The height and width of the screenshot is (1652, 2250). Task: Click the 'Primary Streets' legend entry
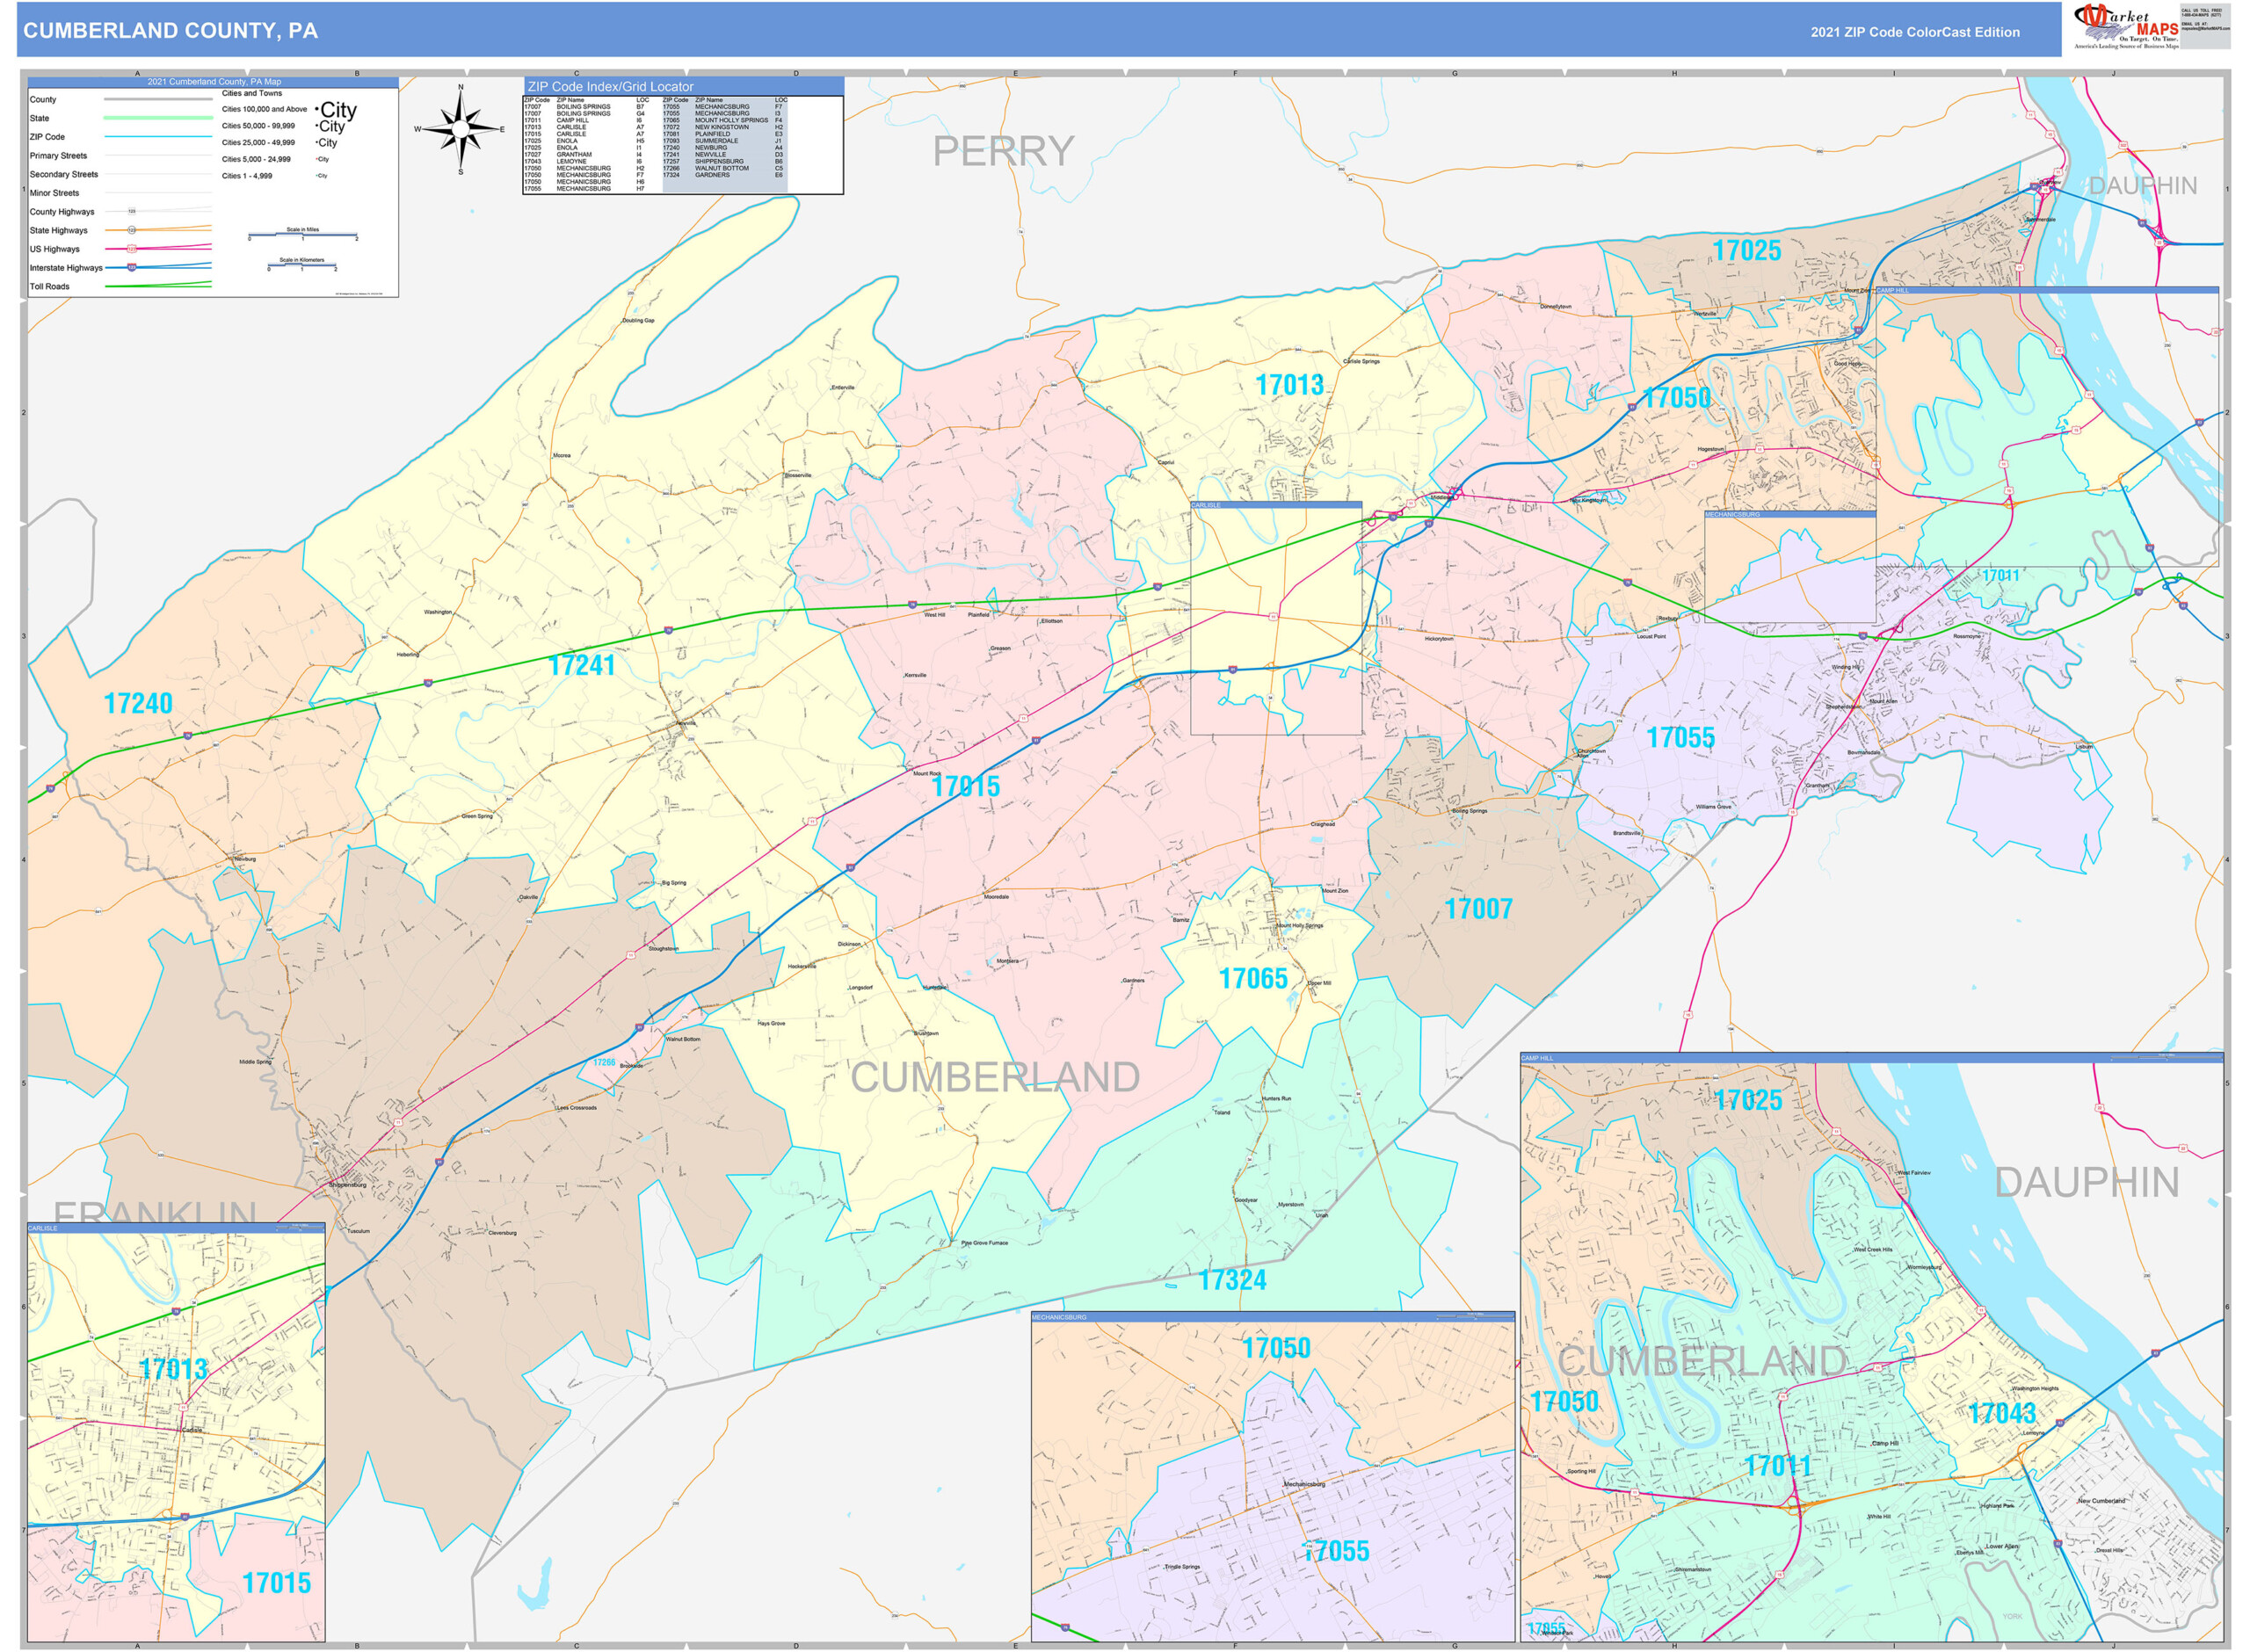click(x=58, y=156)
